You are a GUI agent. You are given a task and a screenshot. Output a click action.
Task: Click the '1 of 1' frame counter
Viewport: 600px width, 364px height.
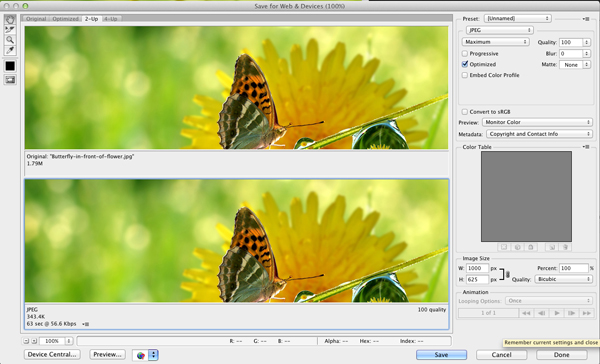(488, 313)
